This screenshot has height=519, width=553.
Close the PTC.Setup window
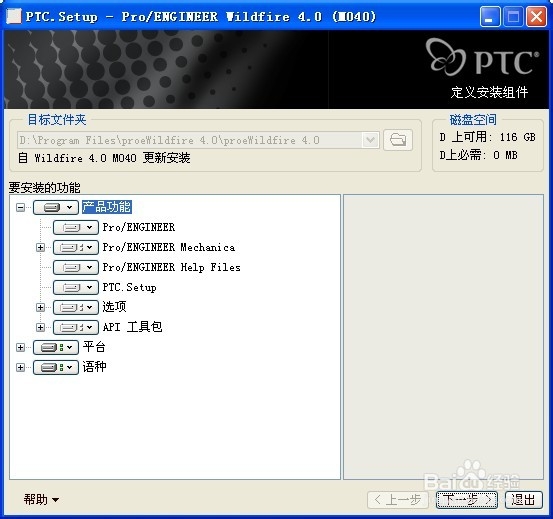click(536, 17)
